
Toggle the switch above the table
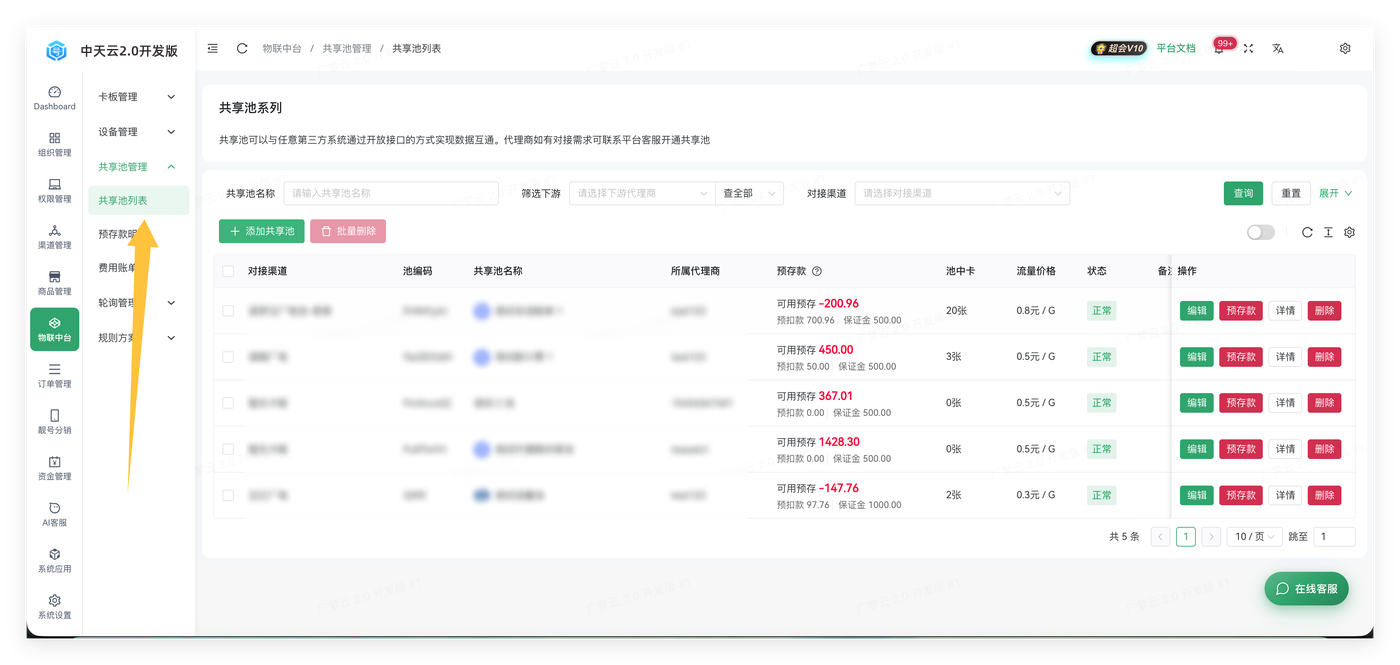click(1261, 232)
